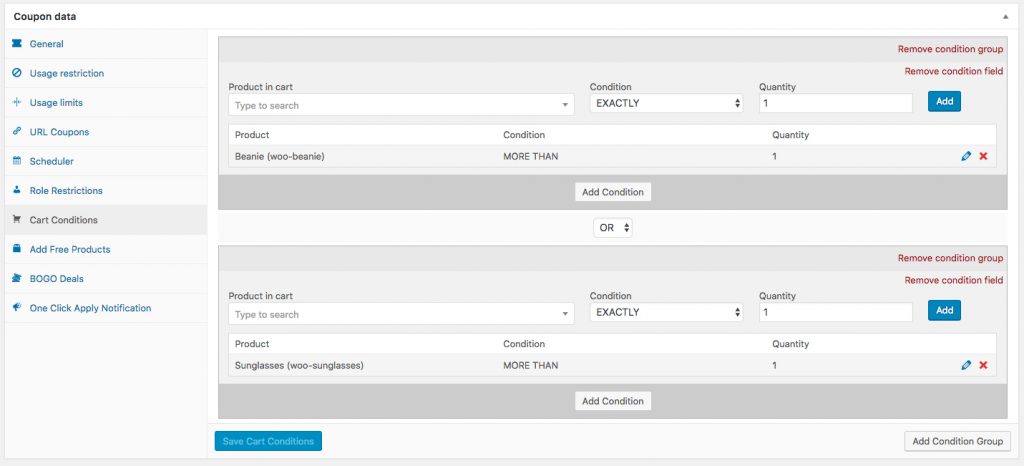Click the Add button in second group

point(944,312)
